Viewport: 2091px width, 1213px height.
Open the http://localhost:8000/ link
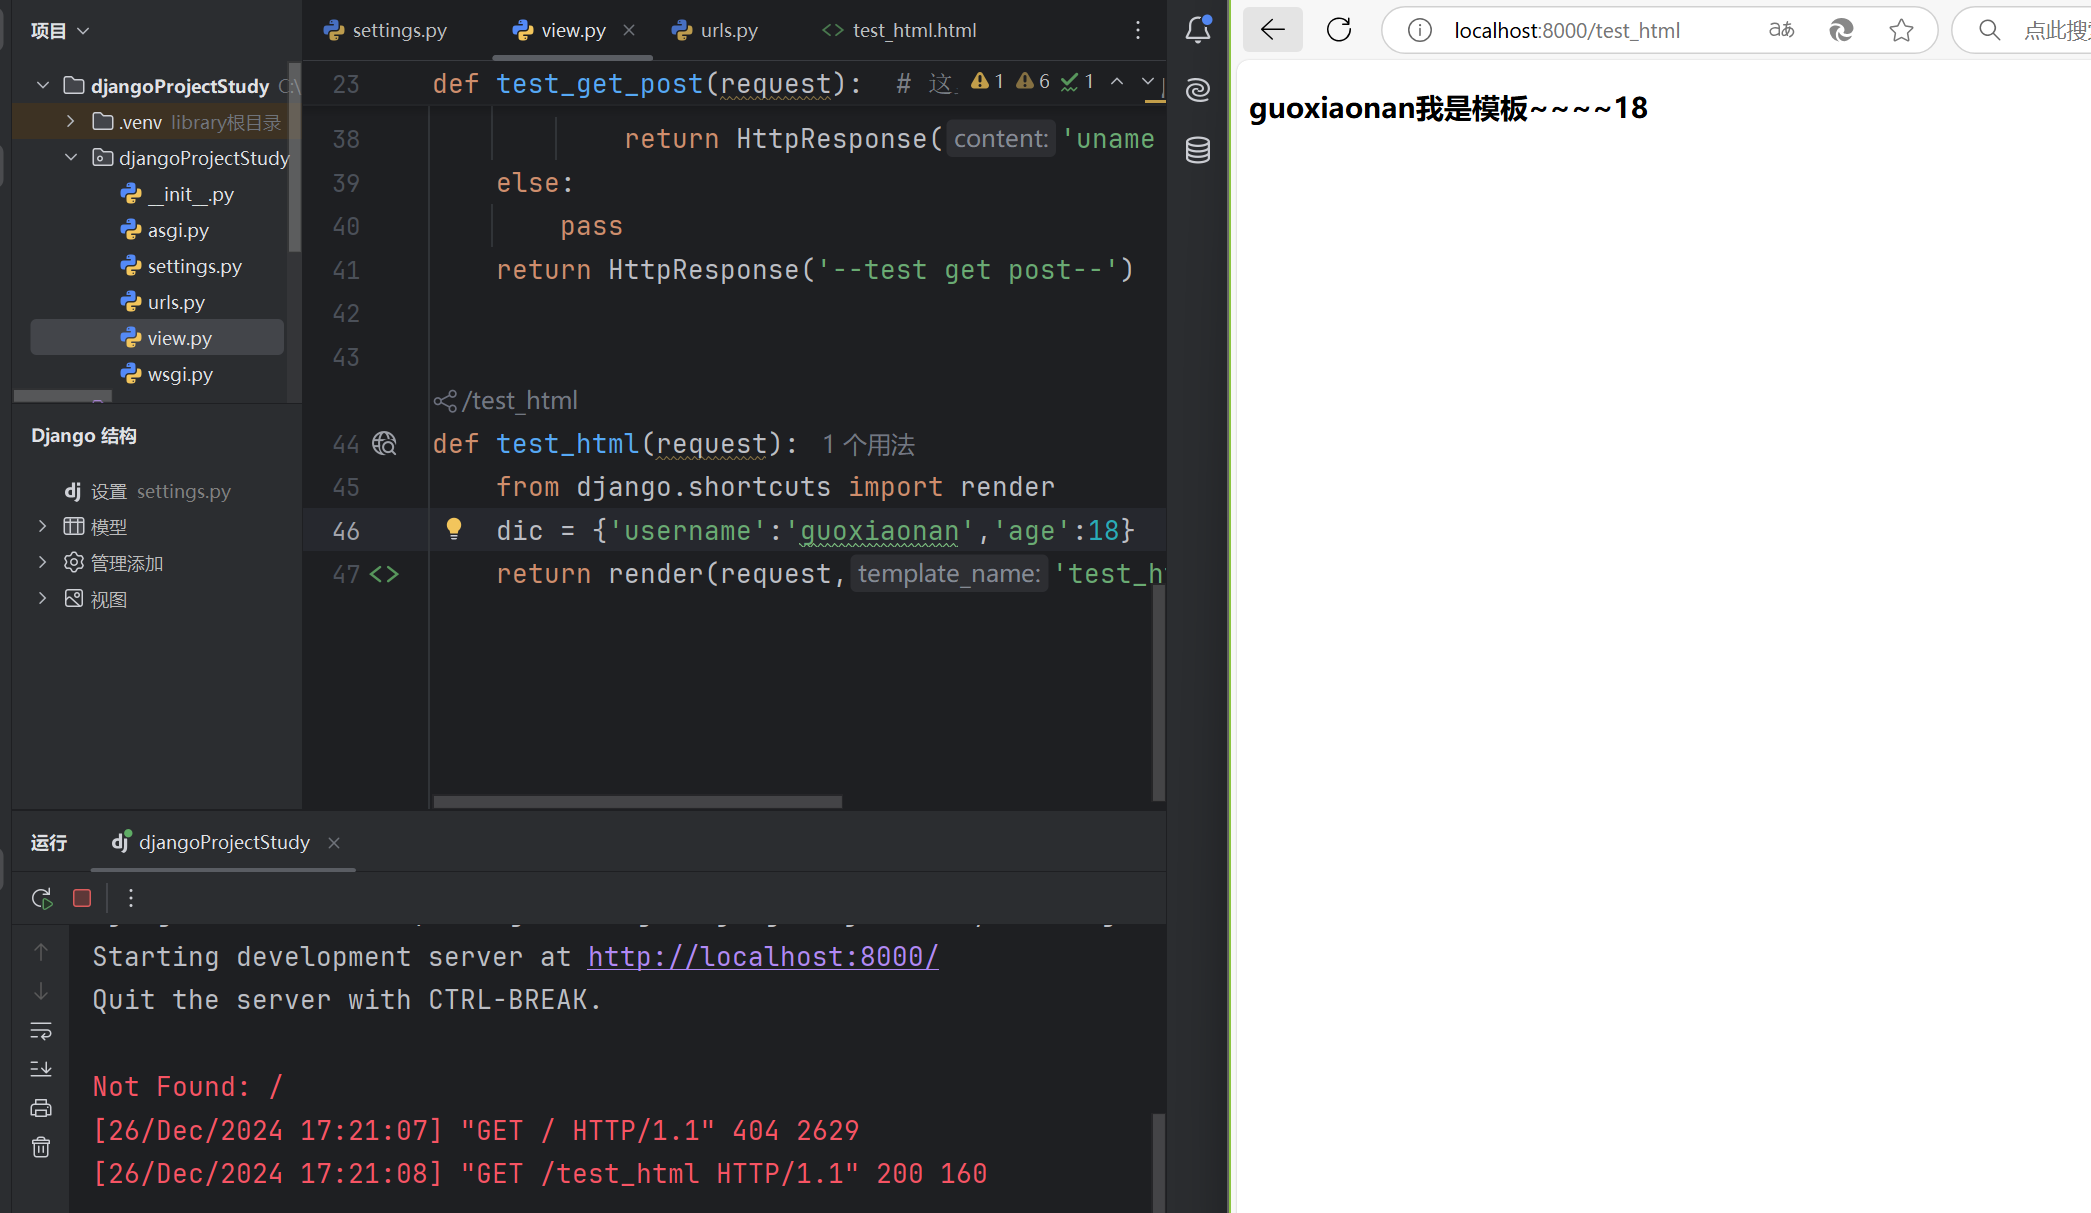tap(763, 957)
